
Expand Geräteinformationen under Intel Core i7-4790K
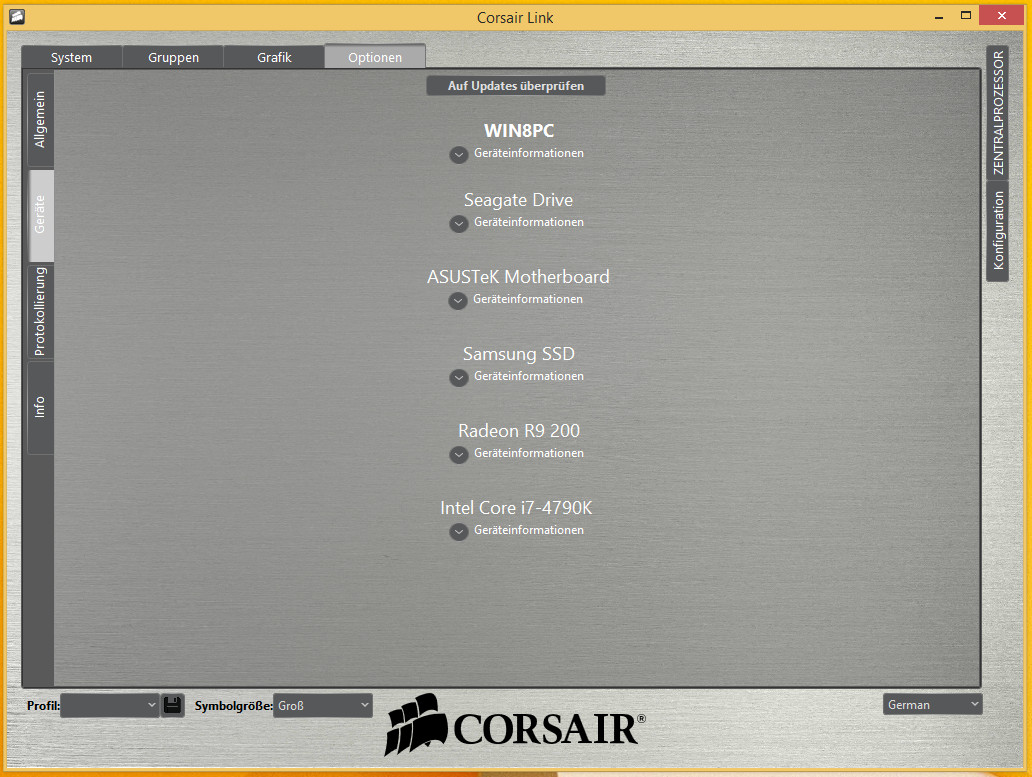pos(459,532)
